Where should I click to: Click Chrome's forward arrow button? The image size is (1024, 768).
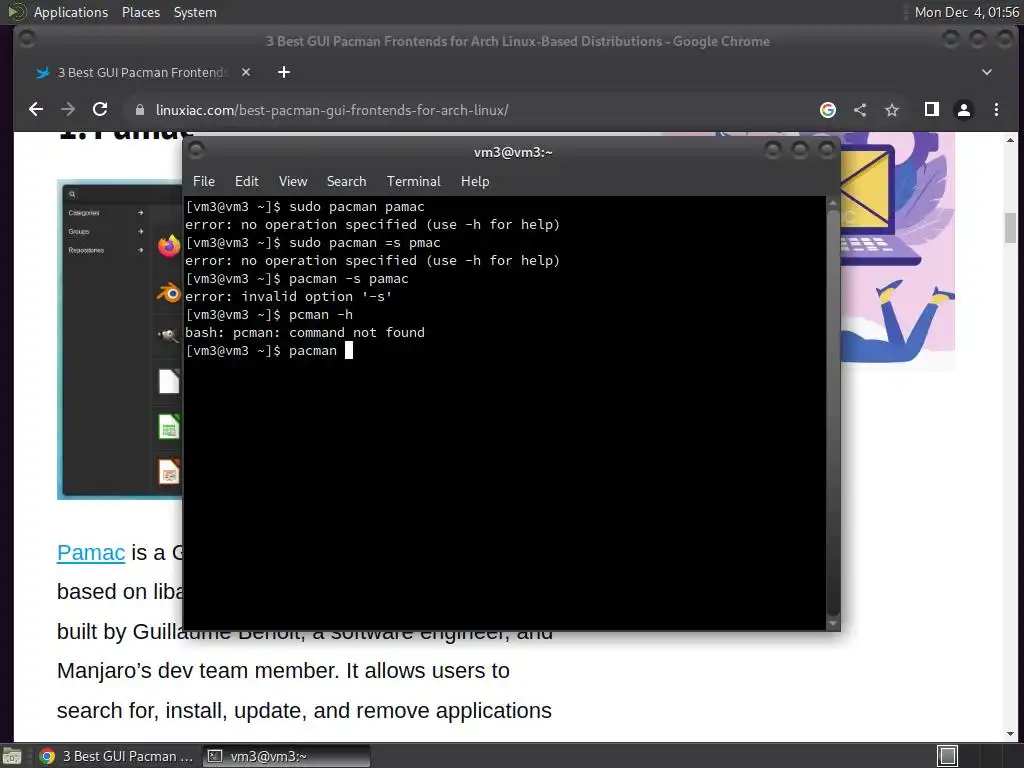pos(68,110)
